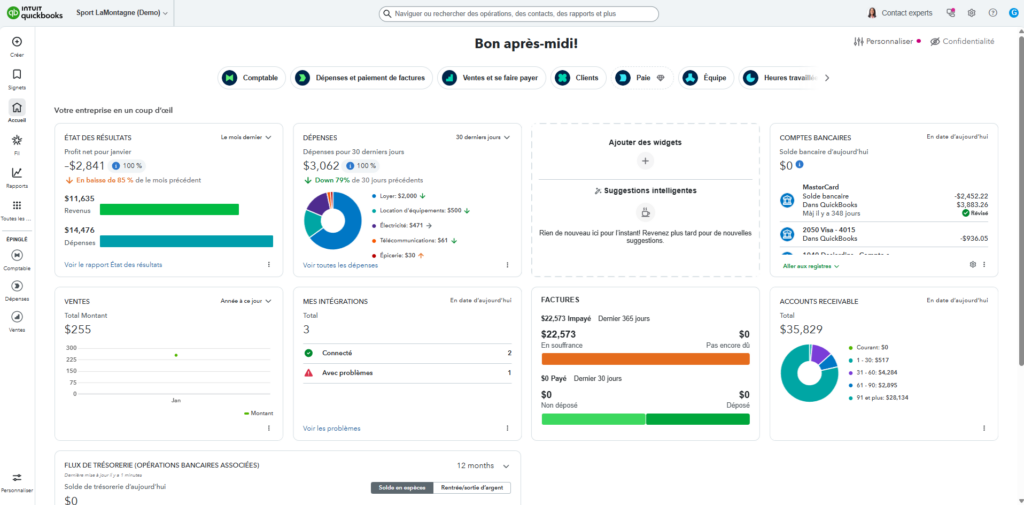Open three-dot menu on Ventes widget
Viewport: 1024px width, 505px height.
pos(269,428)
